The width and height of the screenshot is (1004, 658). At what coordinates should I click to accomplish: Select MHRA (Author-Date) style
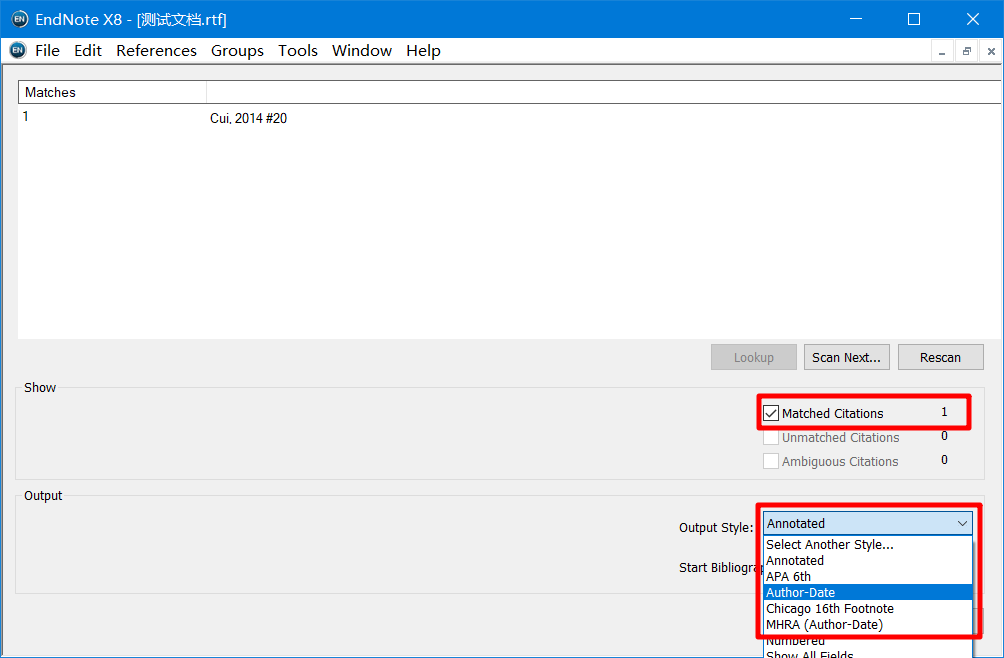(x=868, y=625)
